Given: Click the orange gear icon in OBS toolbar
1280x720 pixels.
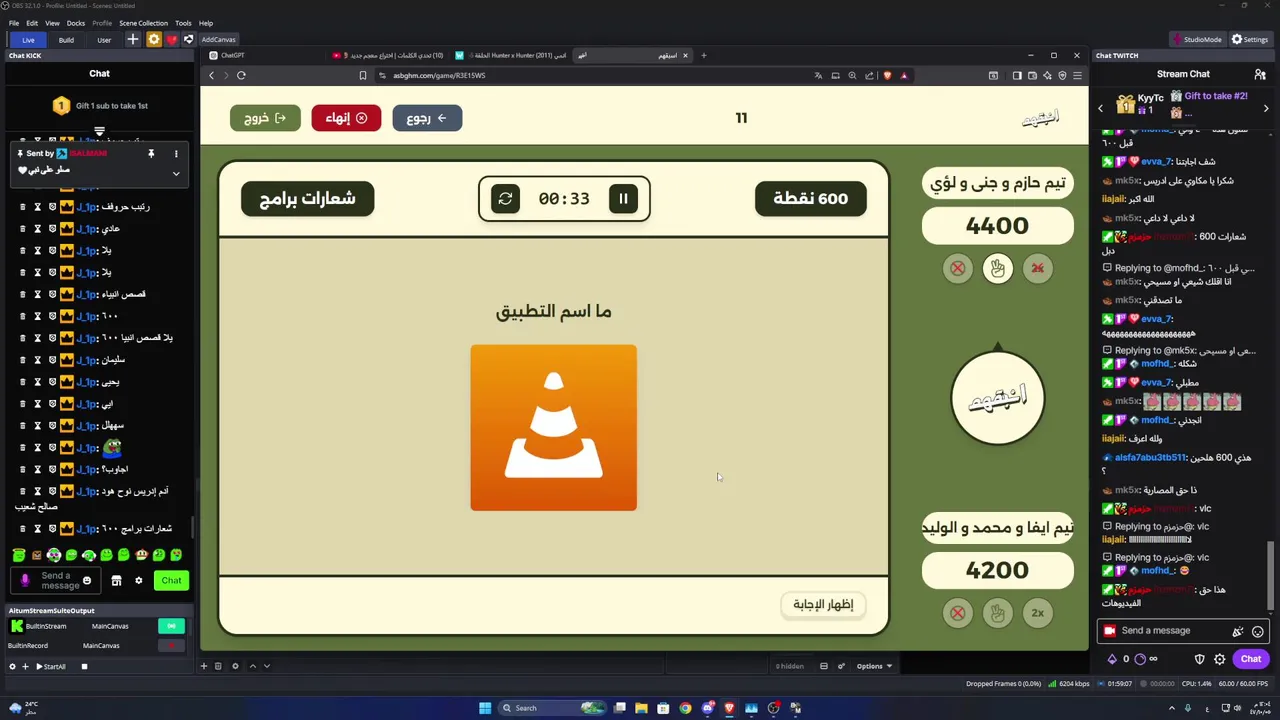Looking at the screenshot, I should tap(153, 40).
